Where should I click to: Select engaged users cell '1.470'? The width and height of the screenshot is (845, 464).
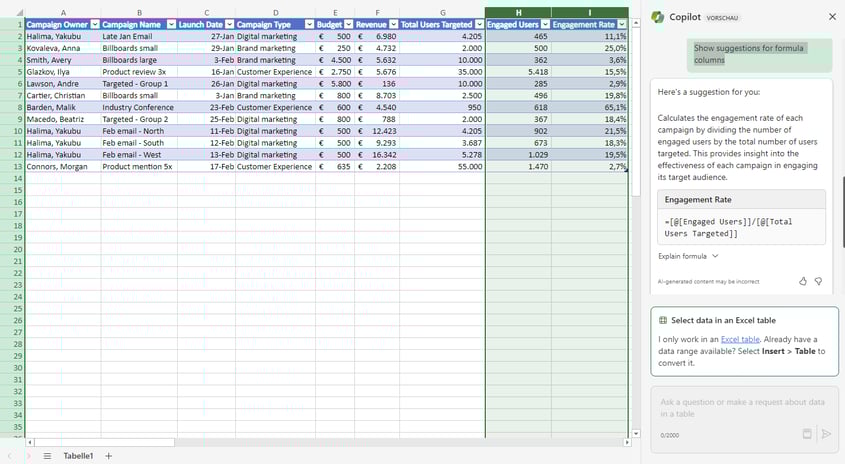518,167
